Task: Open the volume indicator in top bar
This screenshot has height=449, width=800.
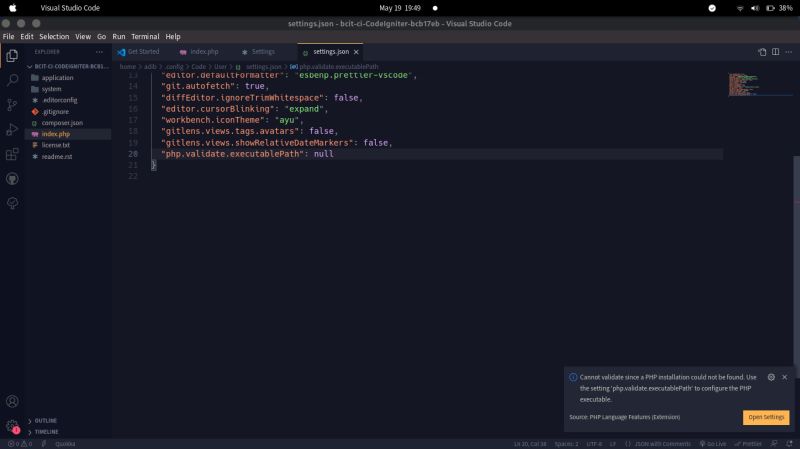Action: click(x=755, y=8)
